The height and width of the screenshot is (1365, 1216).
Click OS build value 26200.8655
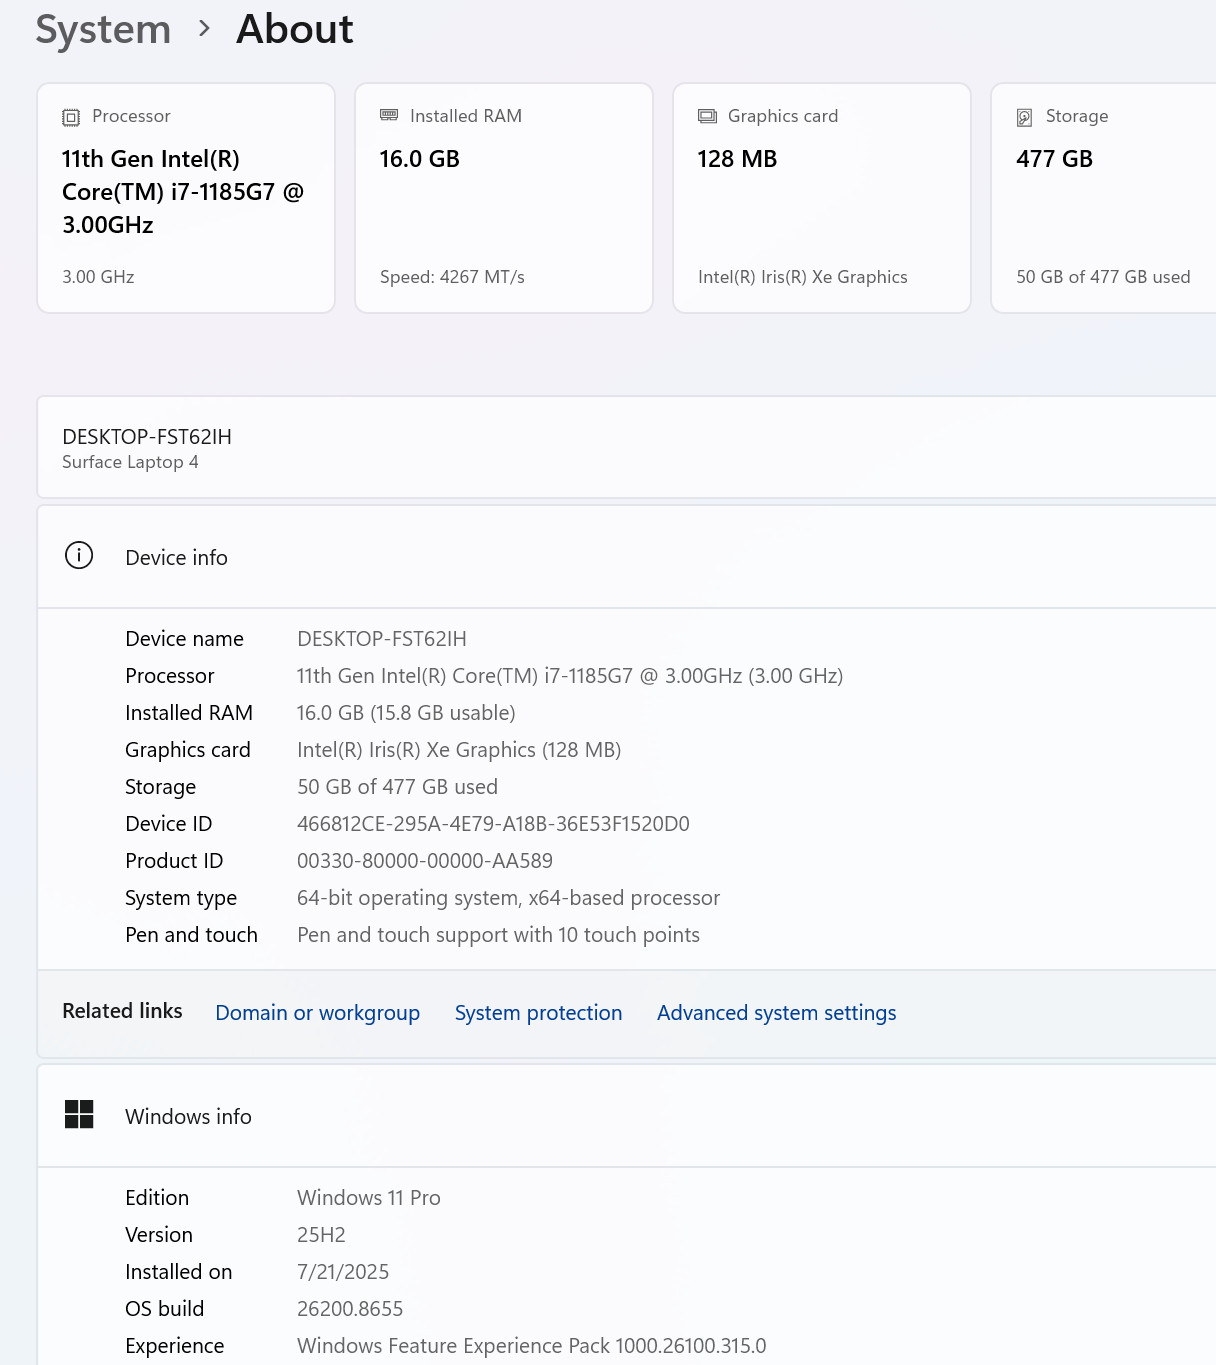click(350, 1309)
